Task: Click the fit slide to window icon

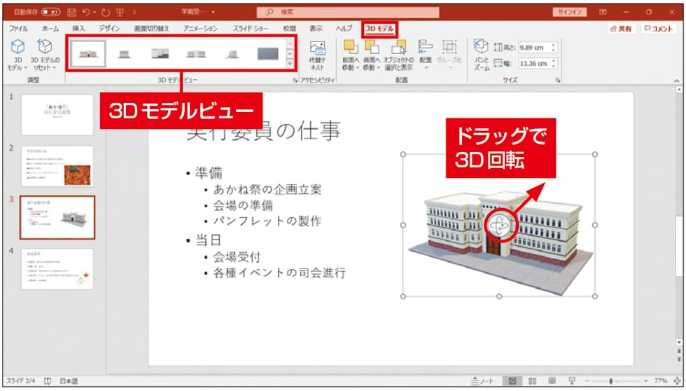Action: tap(677, 381)
